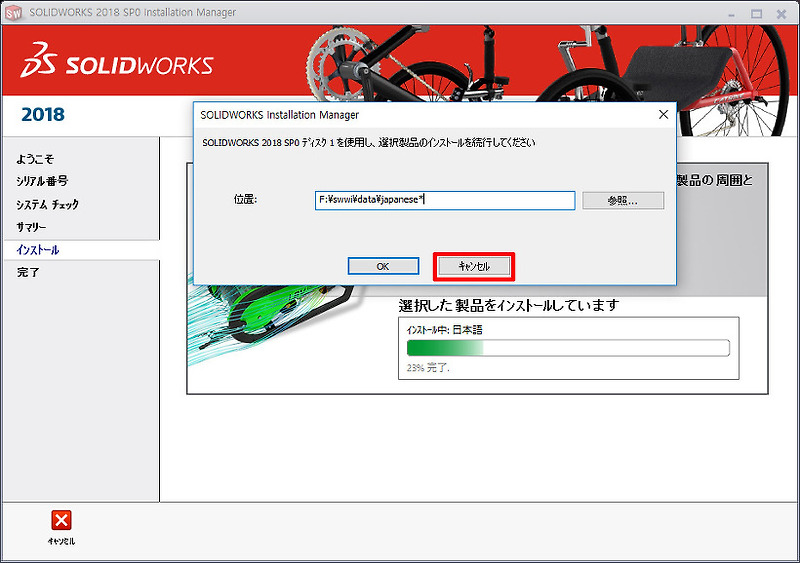Select サマリー step in sidebar

pyautogui.click(x=31, y=227)
